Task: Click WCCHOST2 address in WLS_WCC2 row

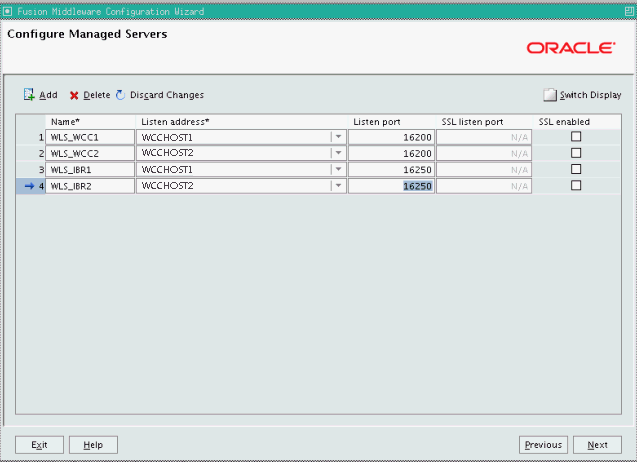Action: (x=167, y=153)
